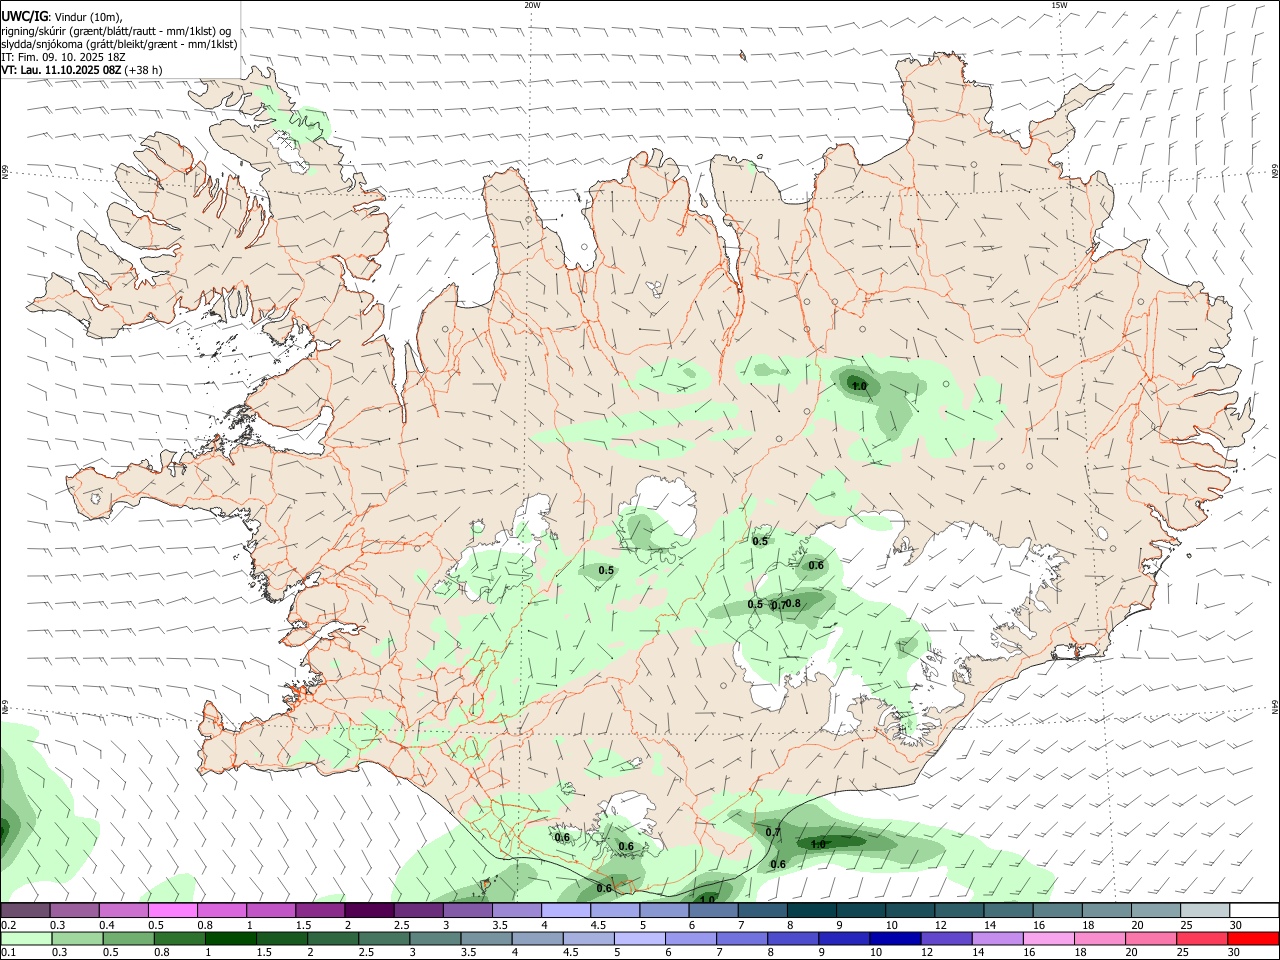Click the '14' number under the bottom scale
The width and height of the screenshot is (1280, 960).
(x=979, y=953)
